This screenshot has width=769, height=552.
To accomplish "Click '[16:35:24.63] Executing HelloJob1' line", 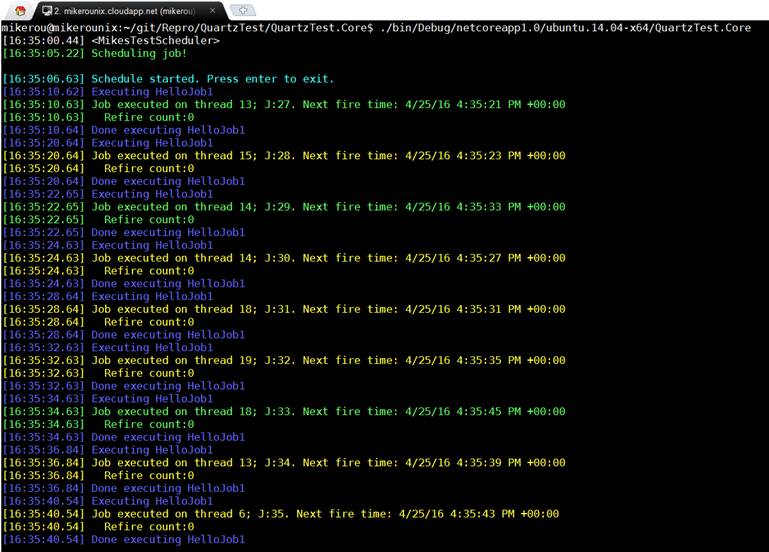I will click(x=108, y=245).
